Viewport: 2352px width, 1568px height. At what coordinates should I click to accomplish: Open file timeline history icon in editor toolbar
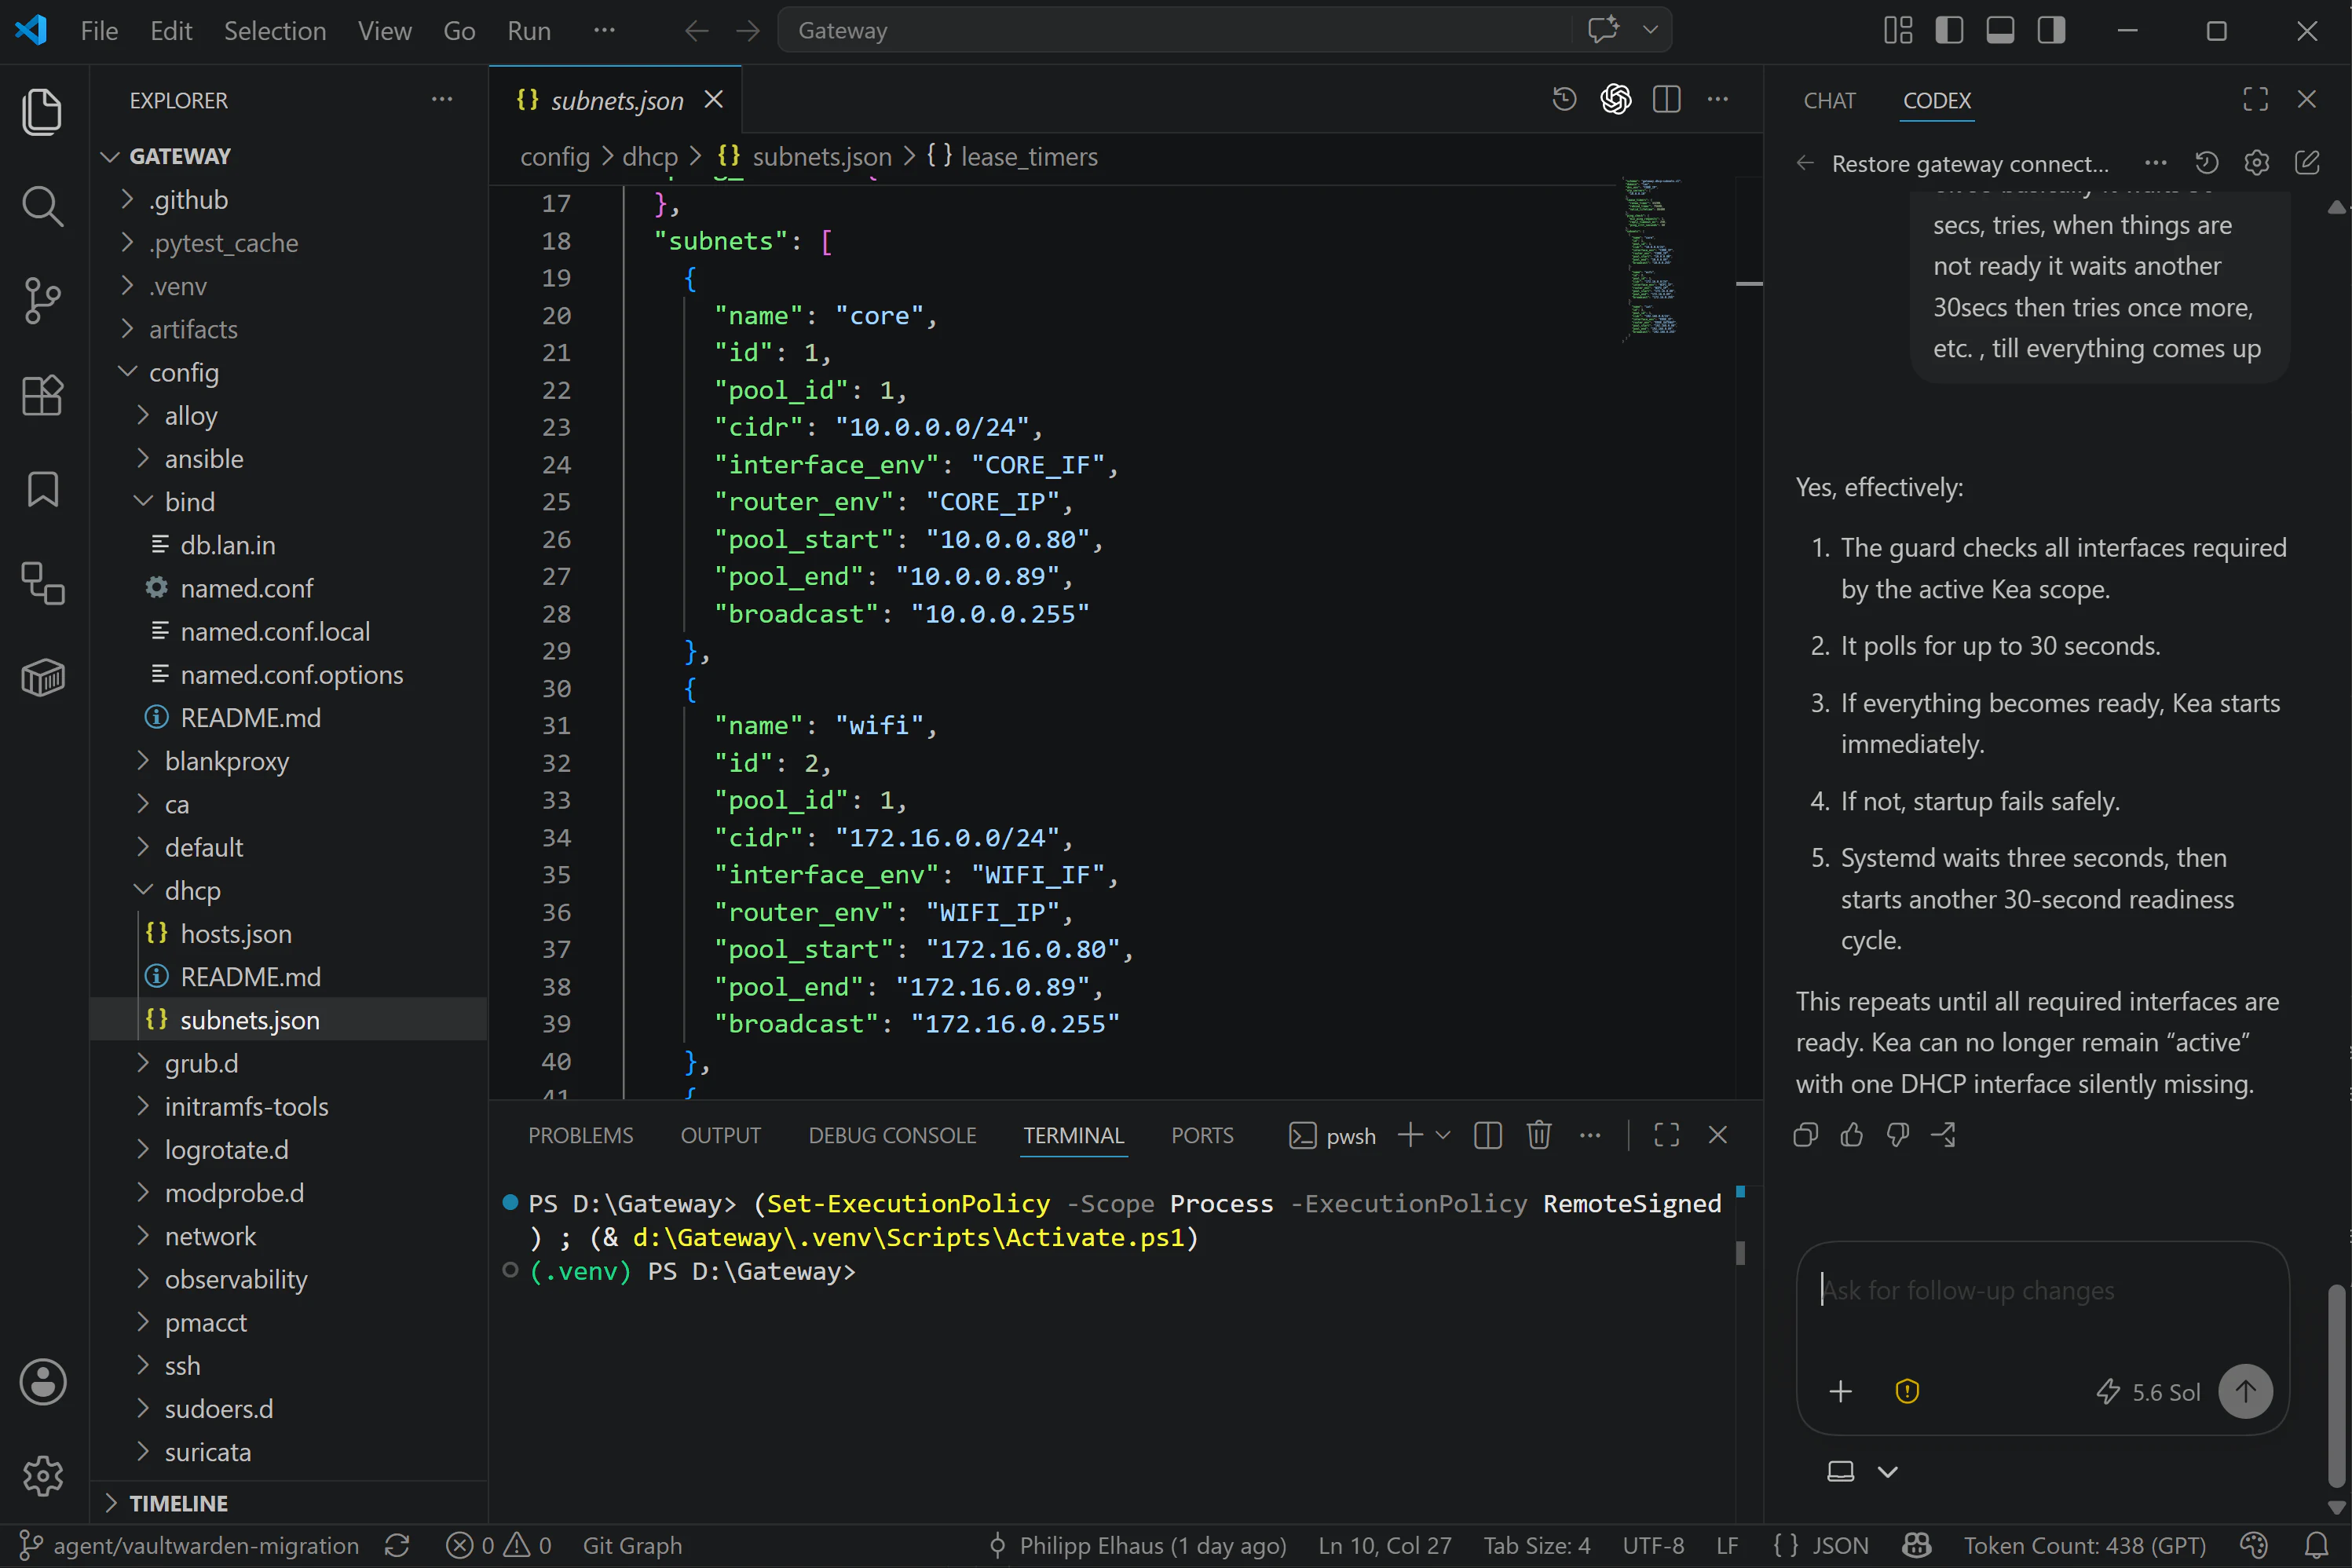[x=1564, y=99]
